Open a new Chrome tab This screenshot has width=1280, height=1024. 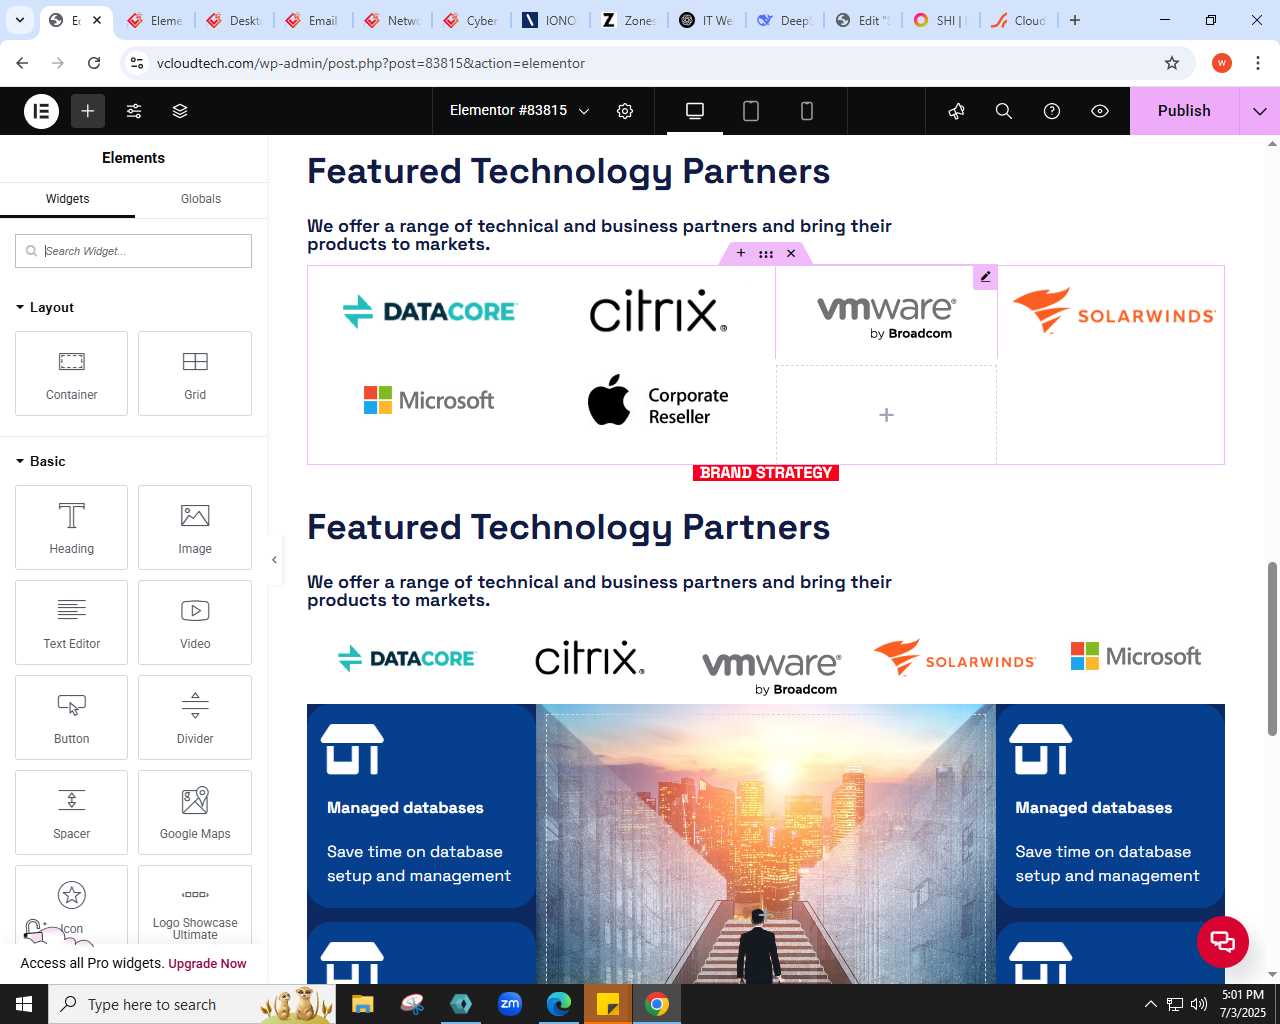1075,20
